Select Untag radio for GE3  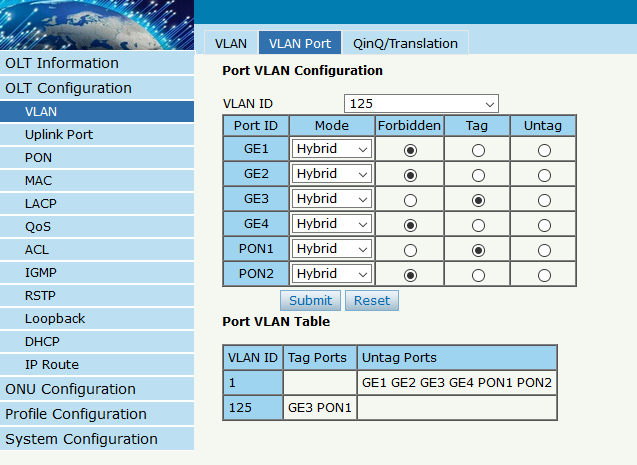pyautogui.click(x=544, y=200)
